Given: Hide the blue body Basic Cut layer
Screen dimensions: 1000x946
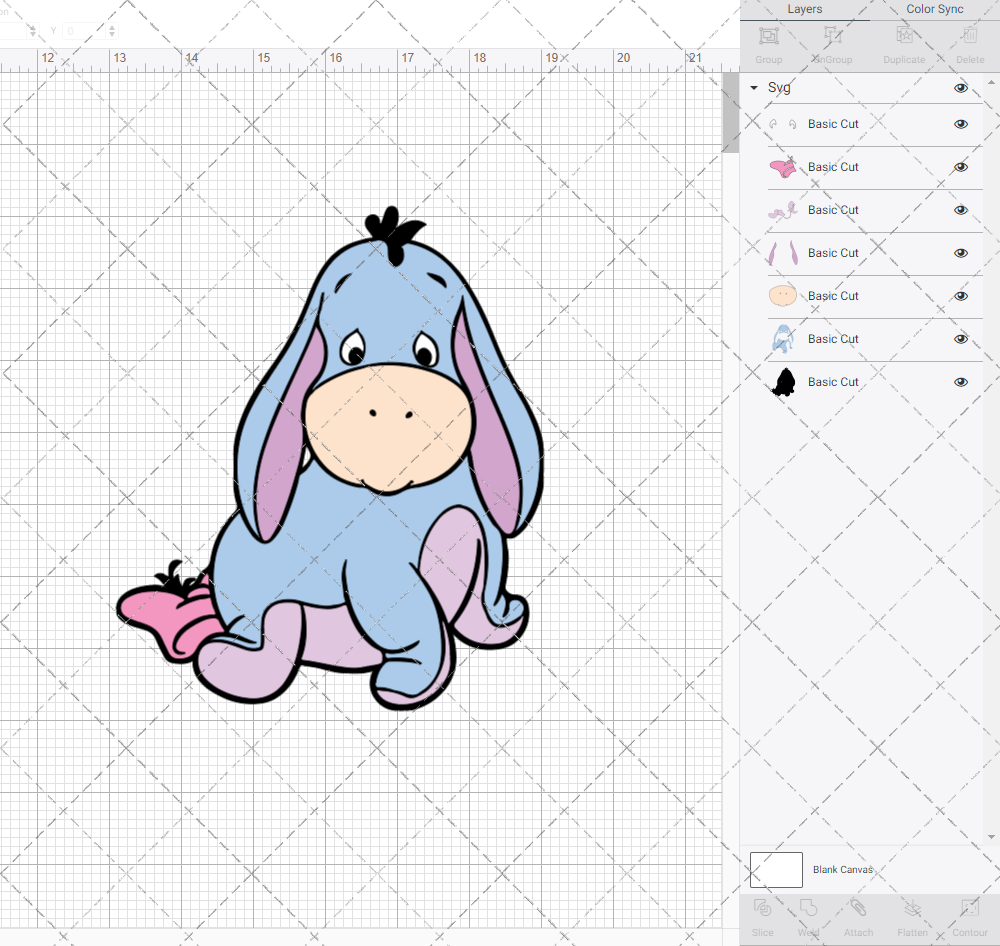Looking at the screenshot, I should [x=960, y=339].
